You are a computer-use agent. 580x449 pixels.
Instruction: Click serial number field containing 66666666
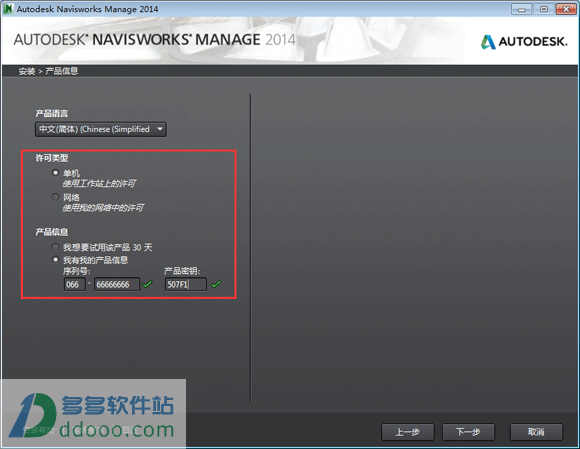[117, 284]
